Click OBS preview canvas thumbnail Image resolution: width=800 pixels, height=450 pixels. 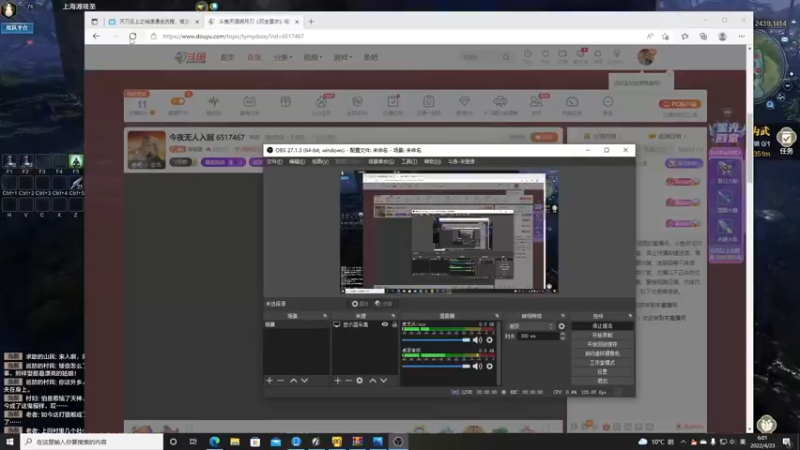[449, 232]
